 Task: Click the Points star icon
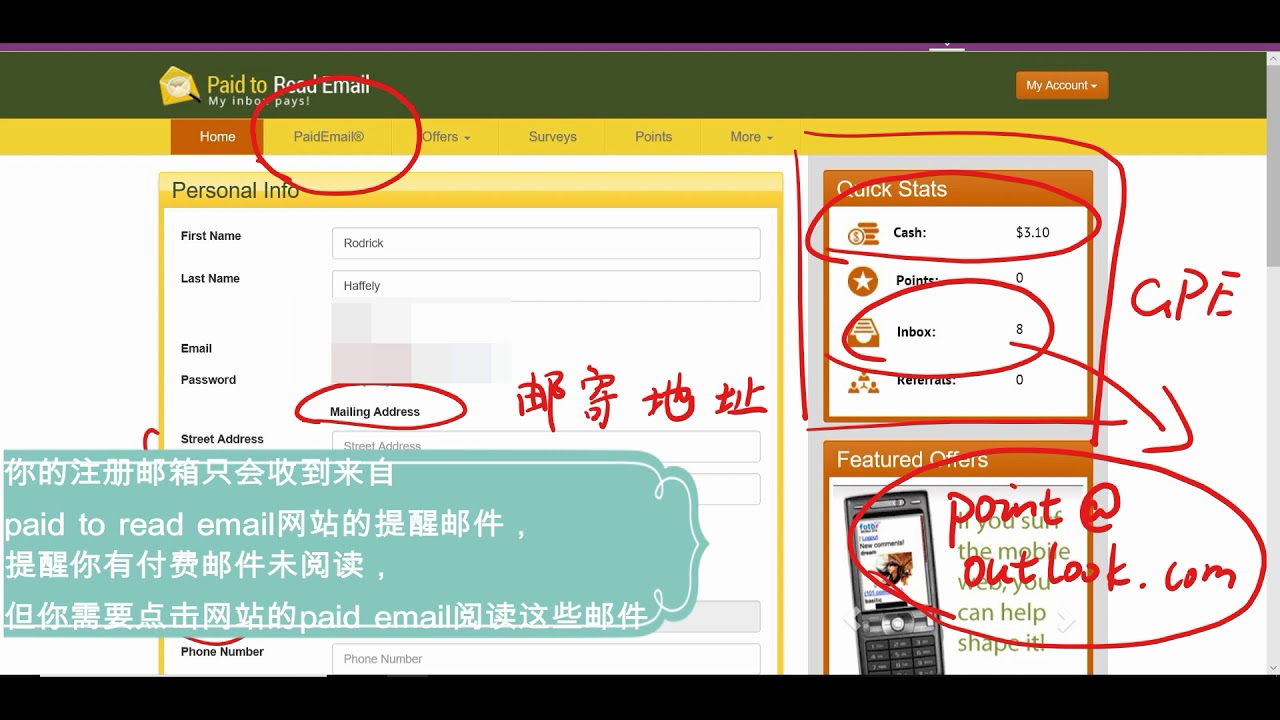coord(863,281)
